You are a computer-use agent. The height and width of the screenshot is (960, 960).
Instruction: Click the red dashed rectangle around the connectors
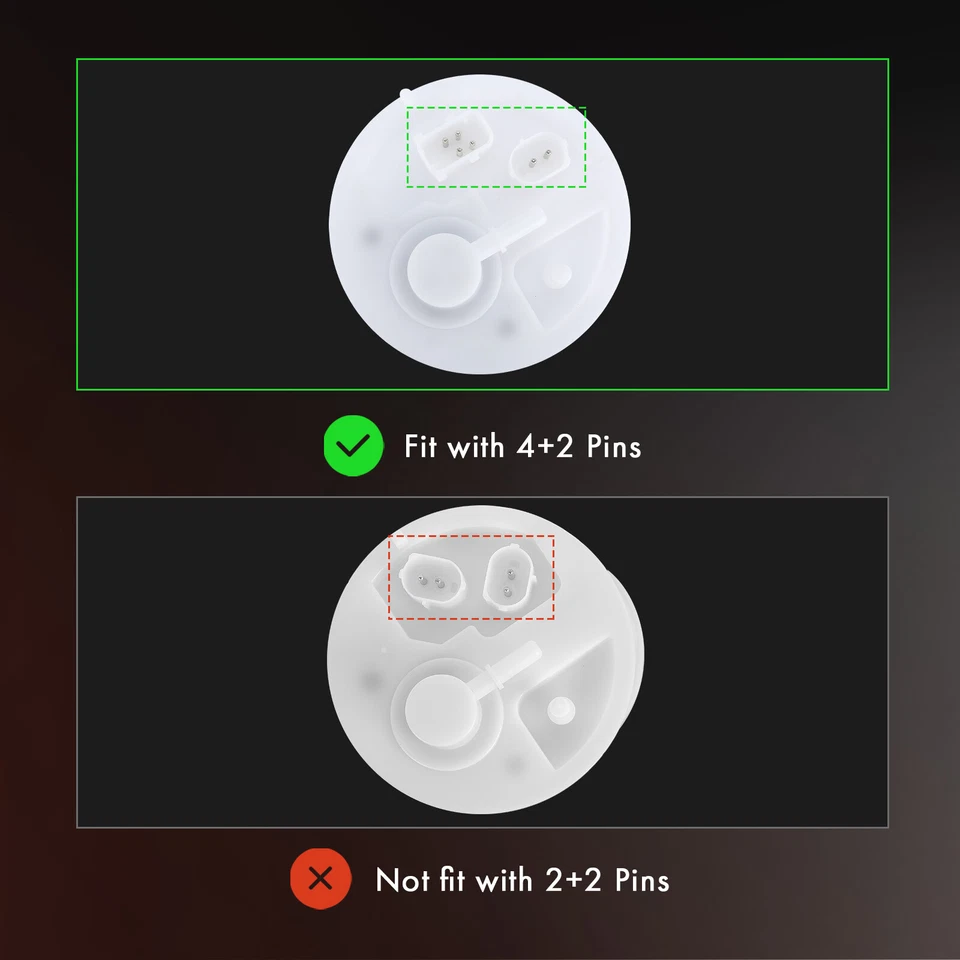pyautogui.click(x=471, y=577)
